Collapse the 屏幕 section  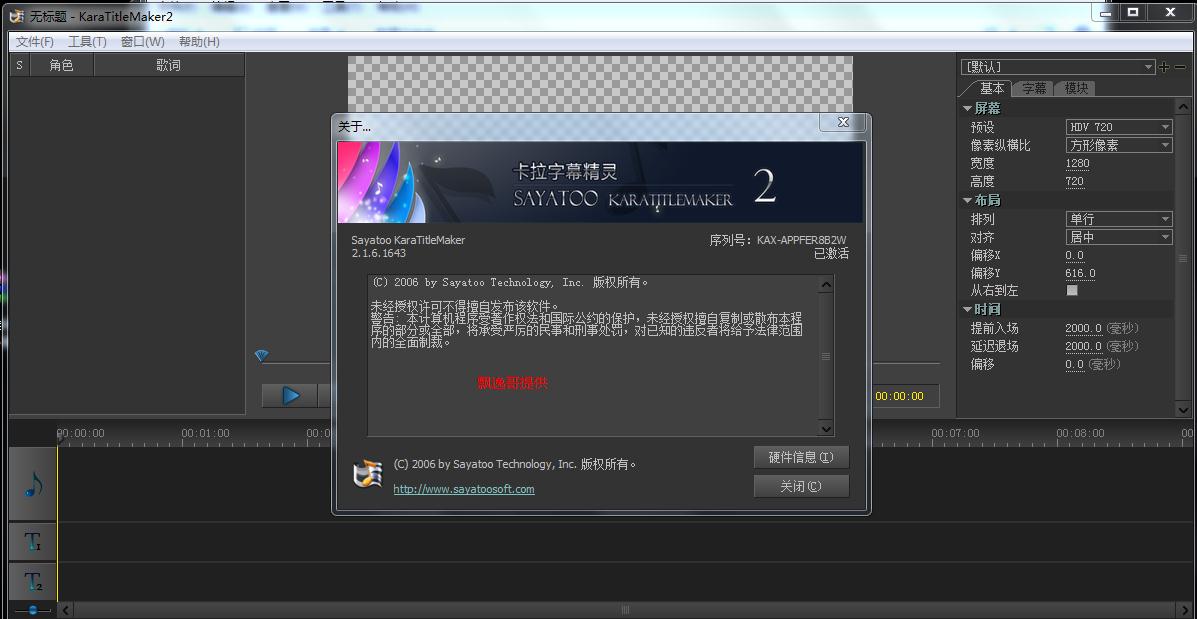[967, 108]
